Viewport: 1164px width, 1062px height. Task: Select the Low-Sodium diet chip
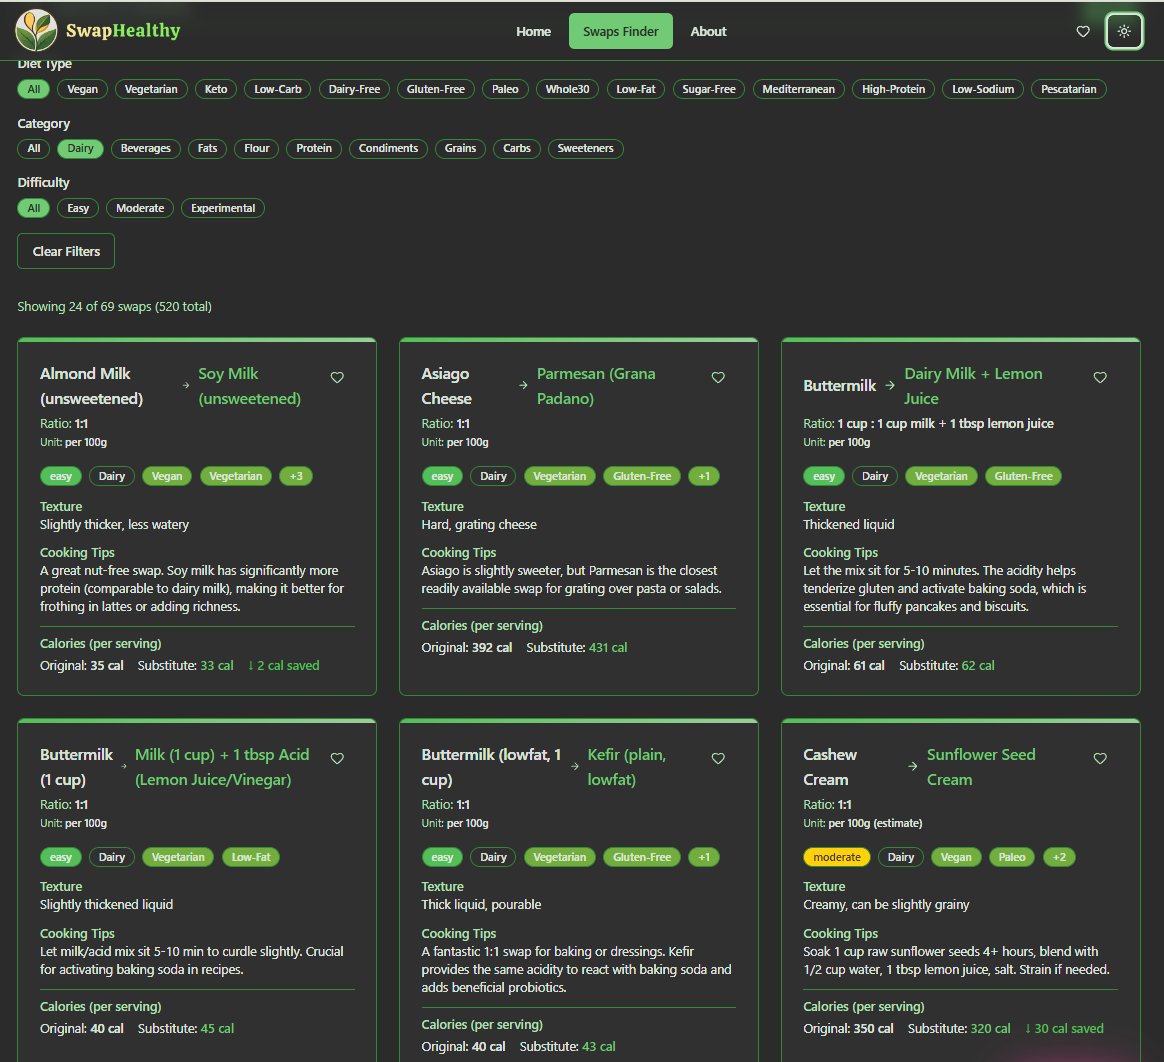click(983, 89)
